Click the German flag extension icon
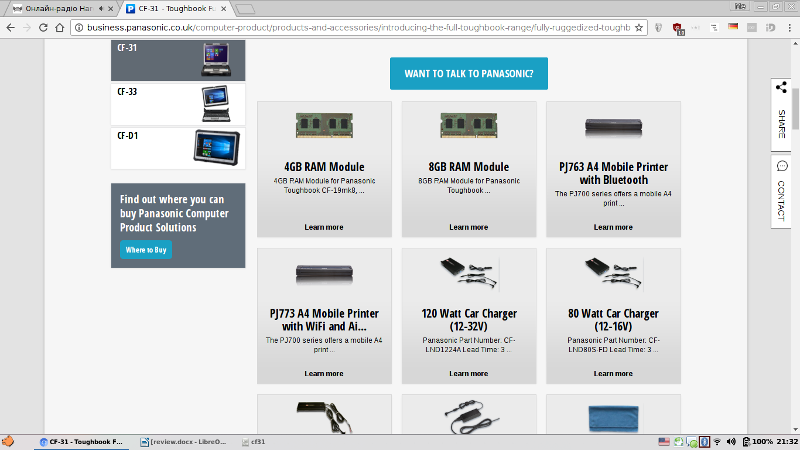800x450 pixels. point(733,27)
